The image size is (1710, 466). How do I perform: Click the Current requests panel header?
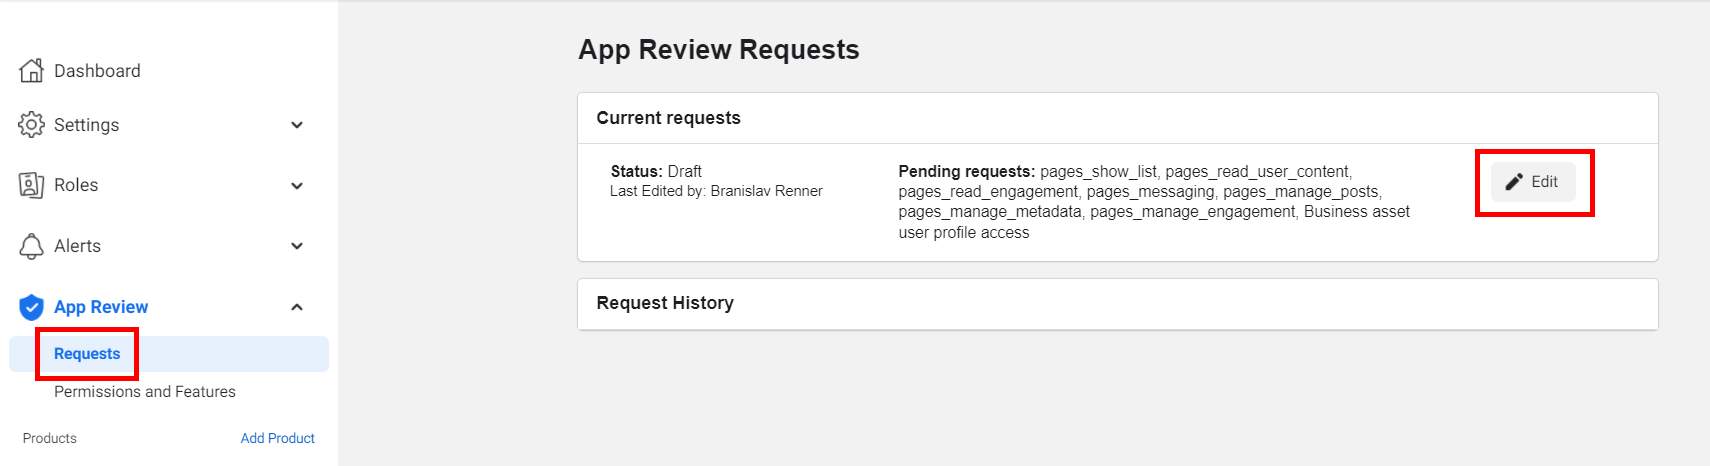(668, 118)
